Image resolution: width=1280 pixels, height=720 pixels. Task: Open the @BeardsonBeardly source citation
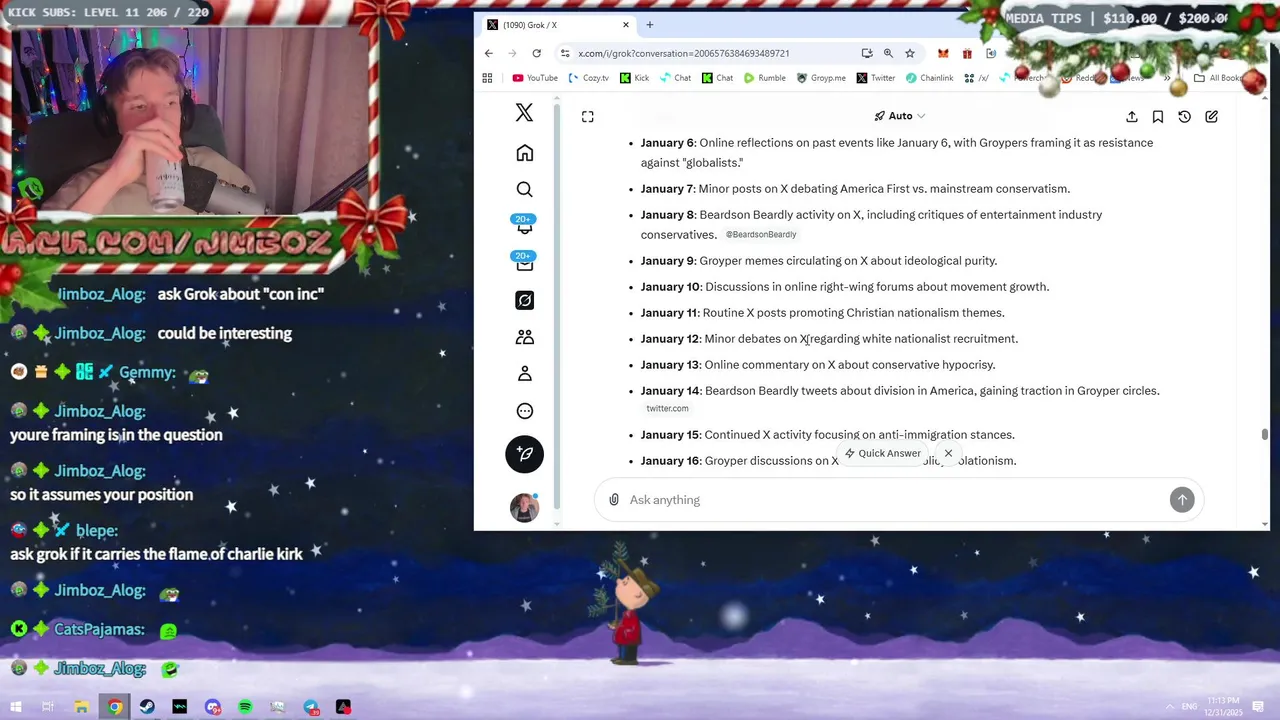[x=761, y=234]
